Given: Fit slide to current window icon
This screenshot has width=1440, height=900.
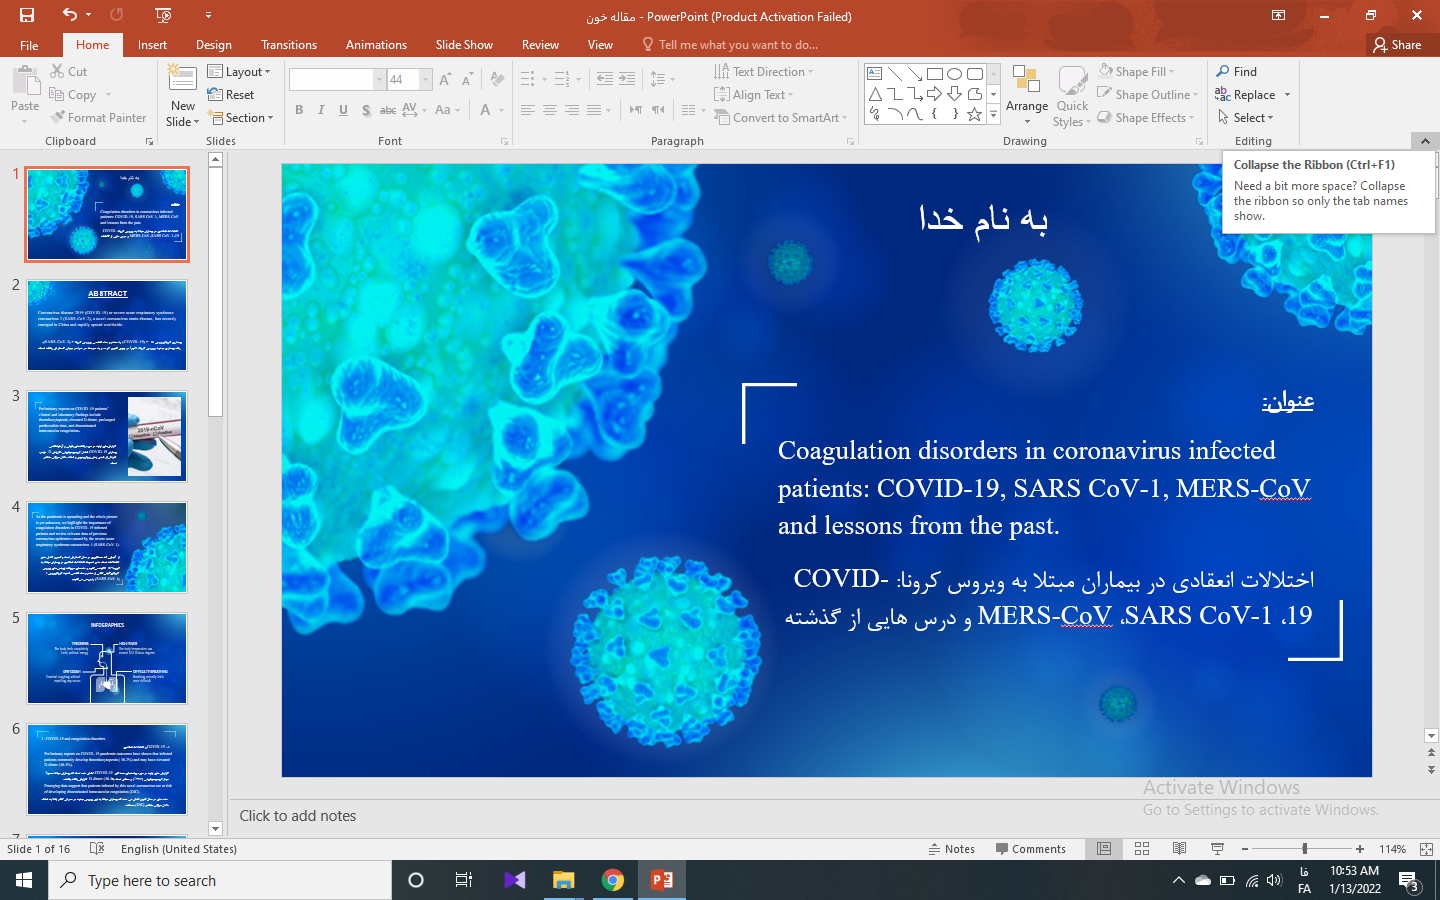Looking at the screenshot, I should [1426, 849].
